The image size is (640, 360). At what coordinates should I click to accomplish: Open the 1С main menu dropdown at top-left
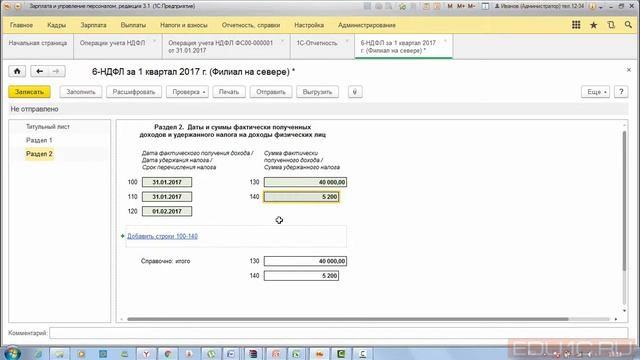(17, 6)
